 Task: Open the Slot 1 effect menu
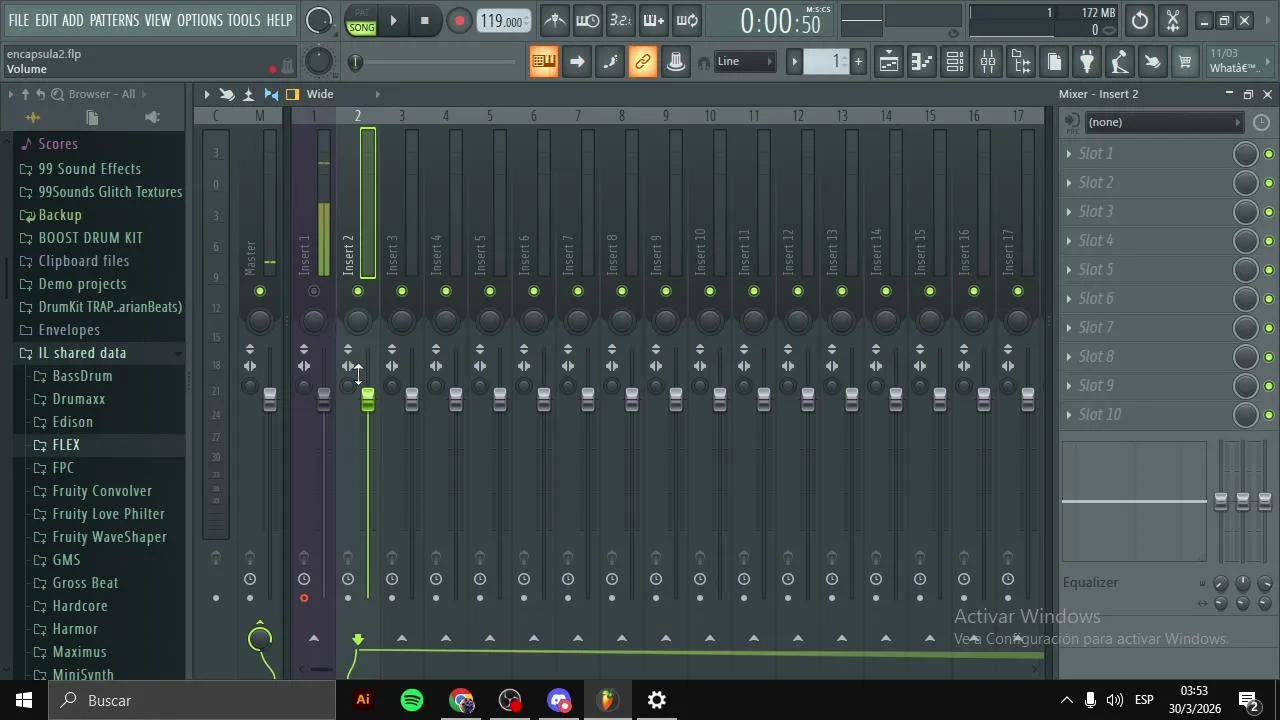[1069, 153]
